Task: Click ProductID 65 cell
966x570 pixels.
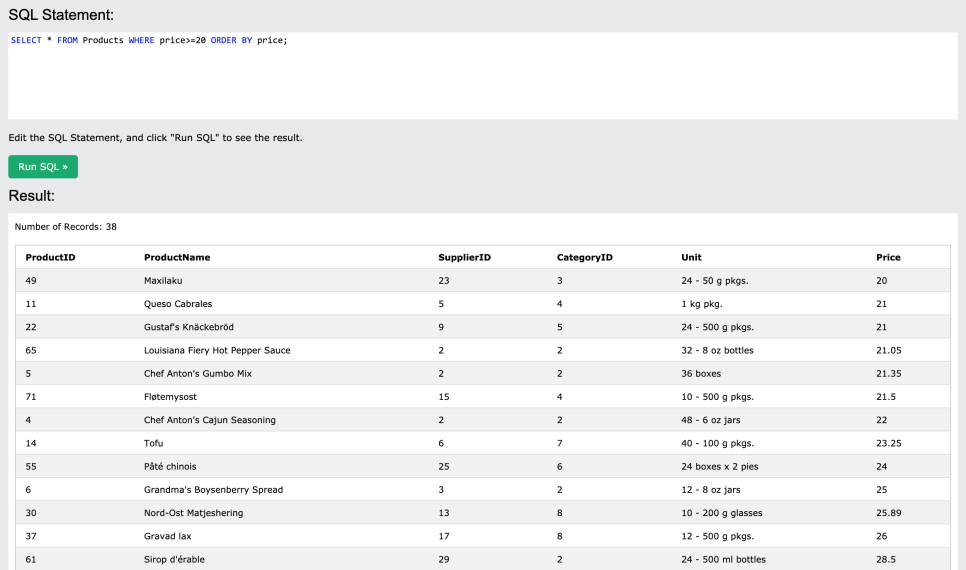Action: pos(31,350)
